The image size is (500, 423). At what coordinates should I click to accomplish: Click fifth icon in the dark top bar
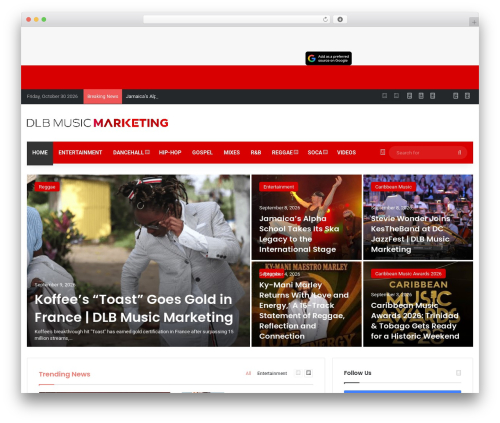(432, 96)
